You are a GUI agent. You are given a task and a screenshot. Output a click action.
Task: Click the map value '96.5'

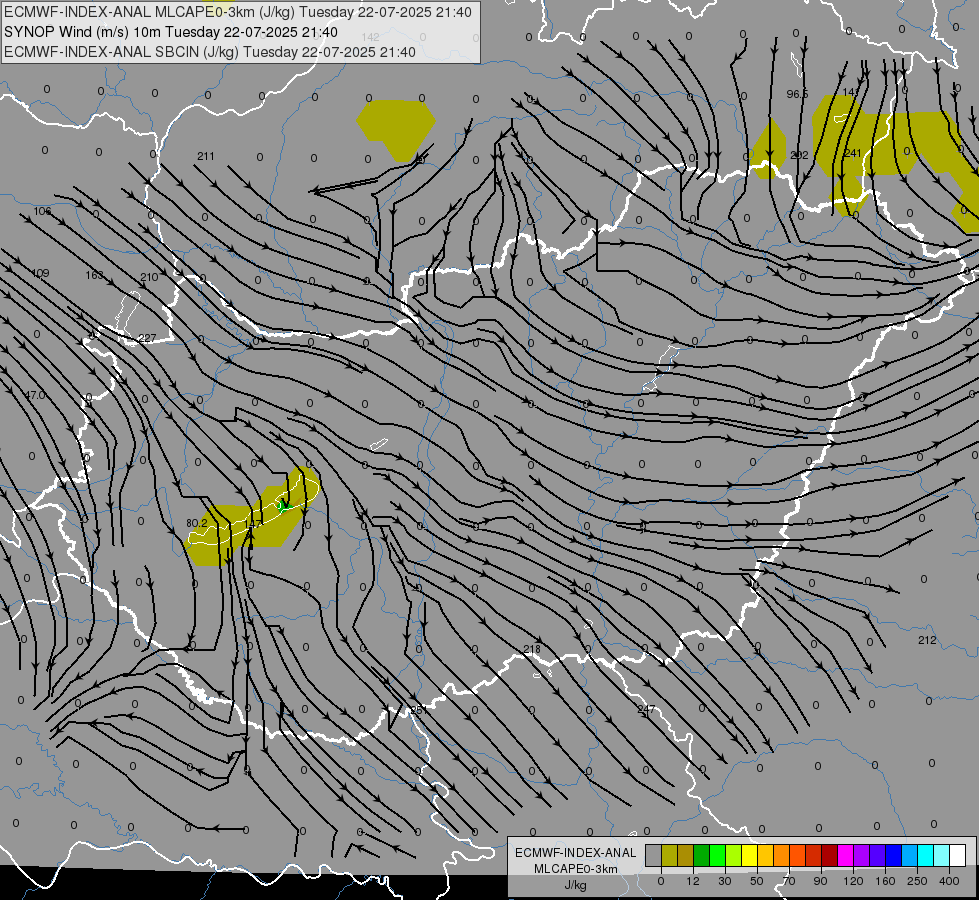797,94
